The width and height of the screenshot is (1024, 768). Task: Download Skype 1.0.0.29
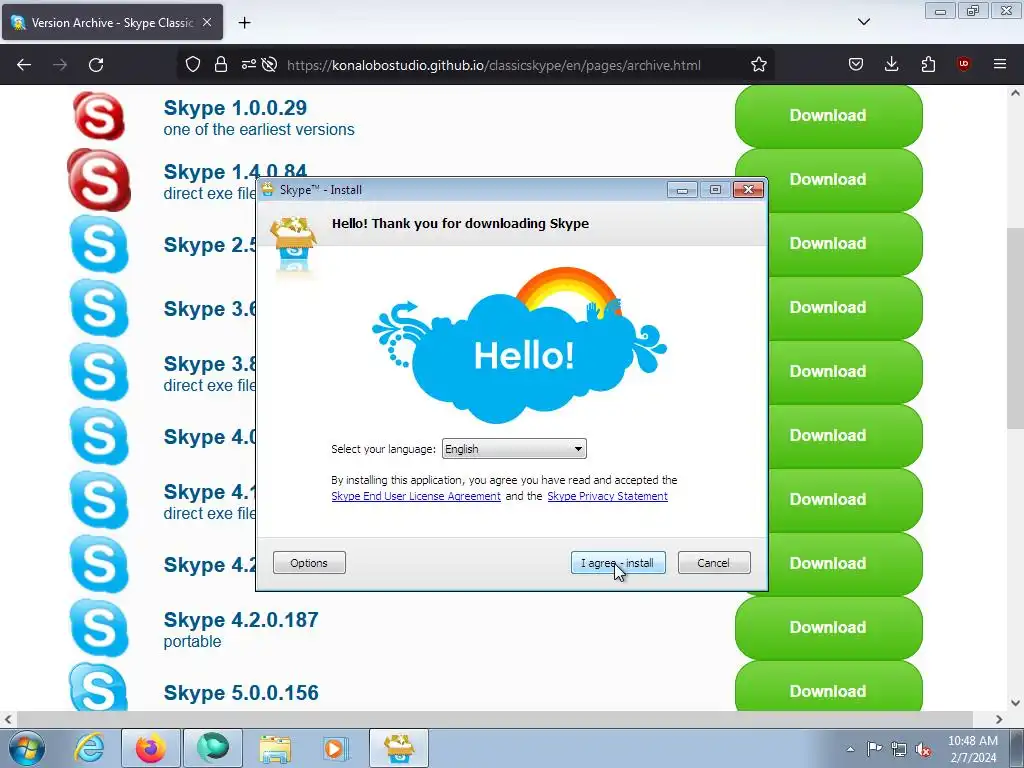click(828, 116)
